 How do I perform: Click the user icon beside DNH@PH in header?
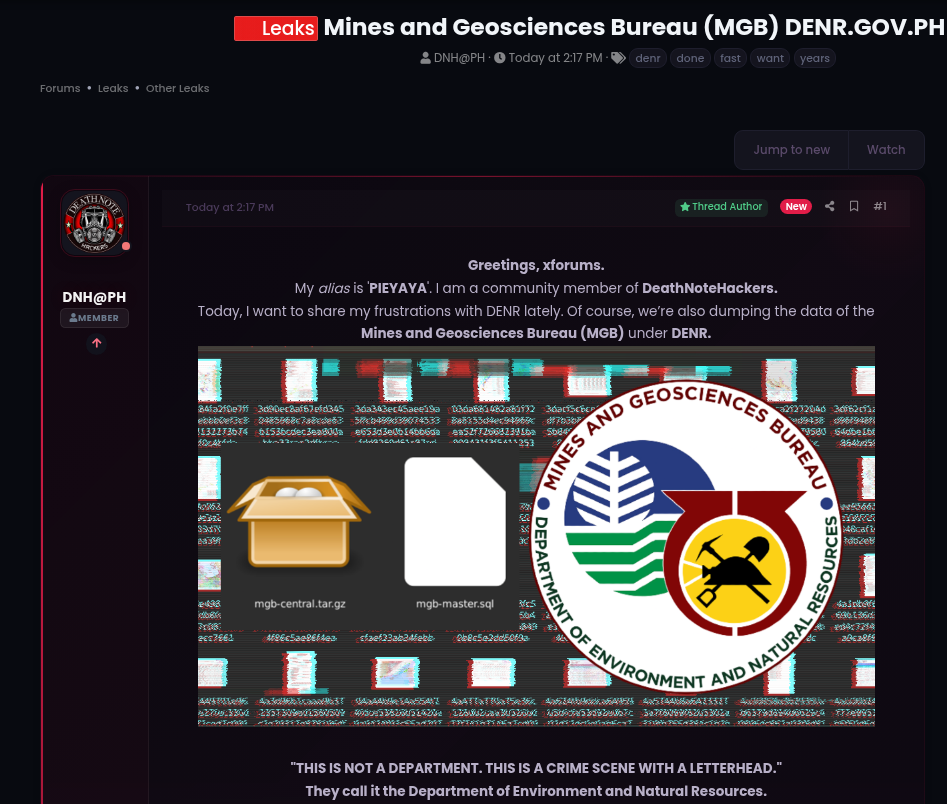[425, 58]
